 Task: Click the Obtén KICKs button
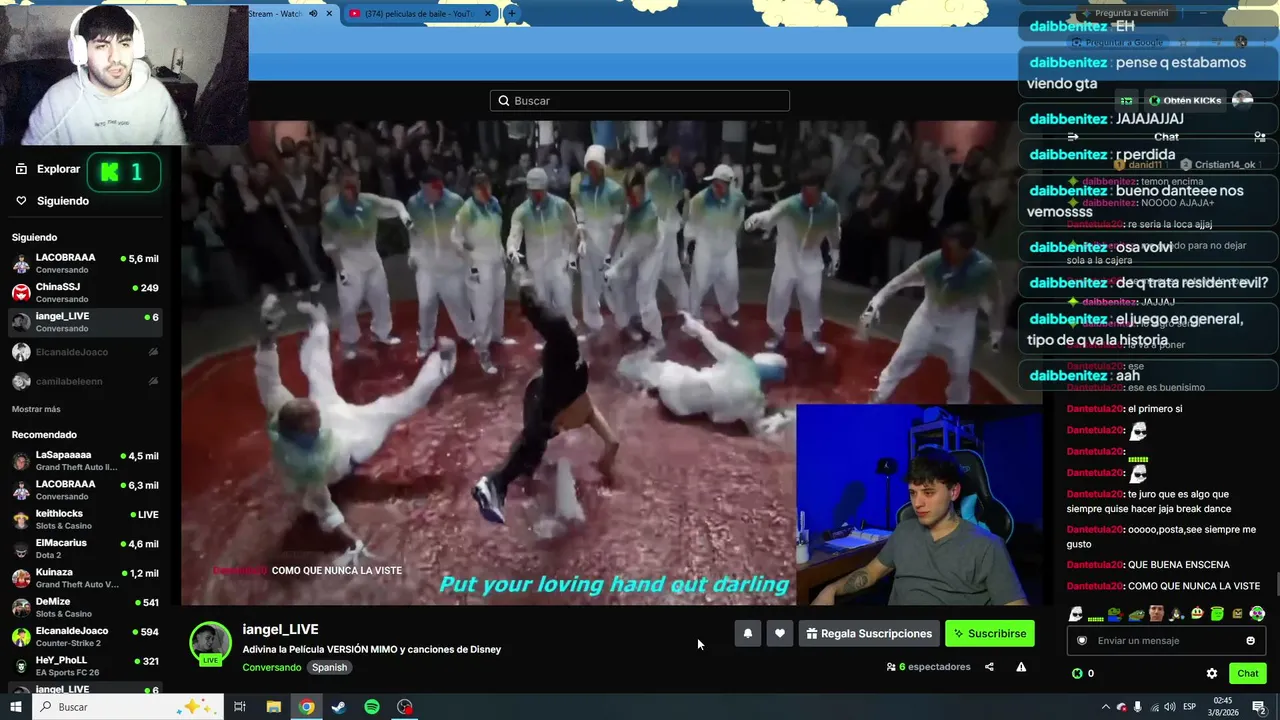click(1185, 100)
